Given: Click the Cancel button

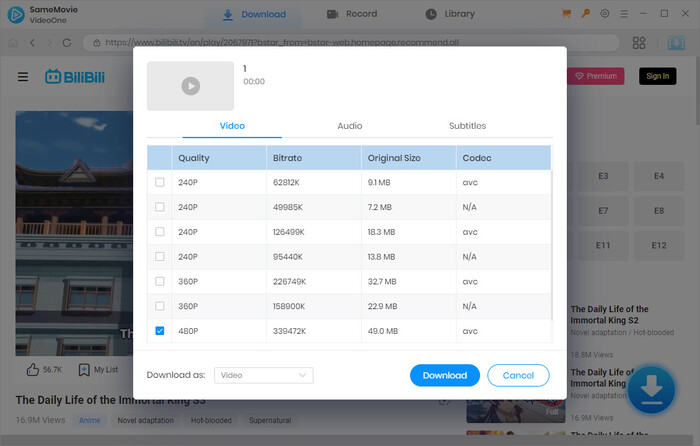Looking at the screenshot, I should point(518,375).
